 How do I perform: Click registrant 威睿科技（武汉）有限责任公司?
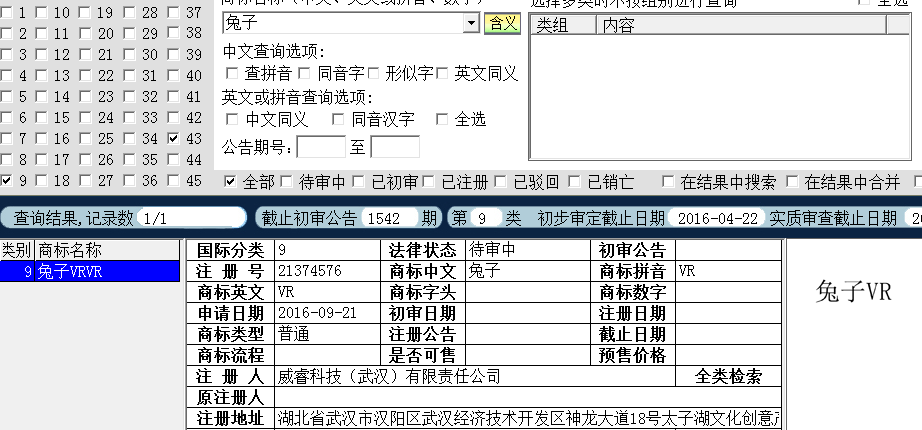(389, 376)
